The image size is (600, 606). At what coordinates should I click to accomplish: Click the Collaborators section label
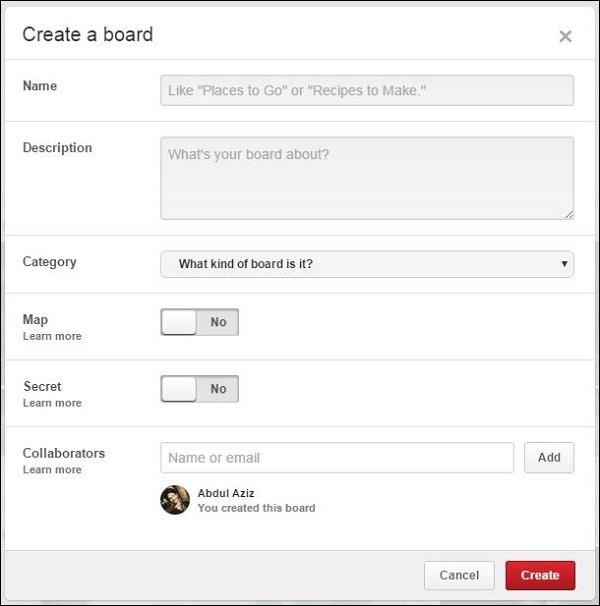[x=63, y=453]
